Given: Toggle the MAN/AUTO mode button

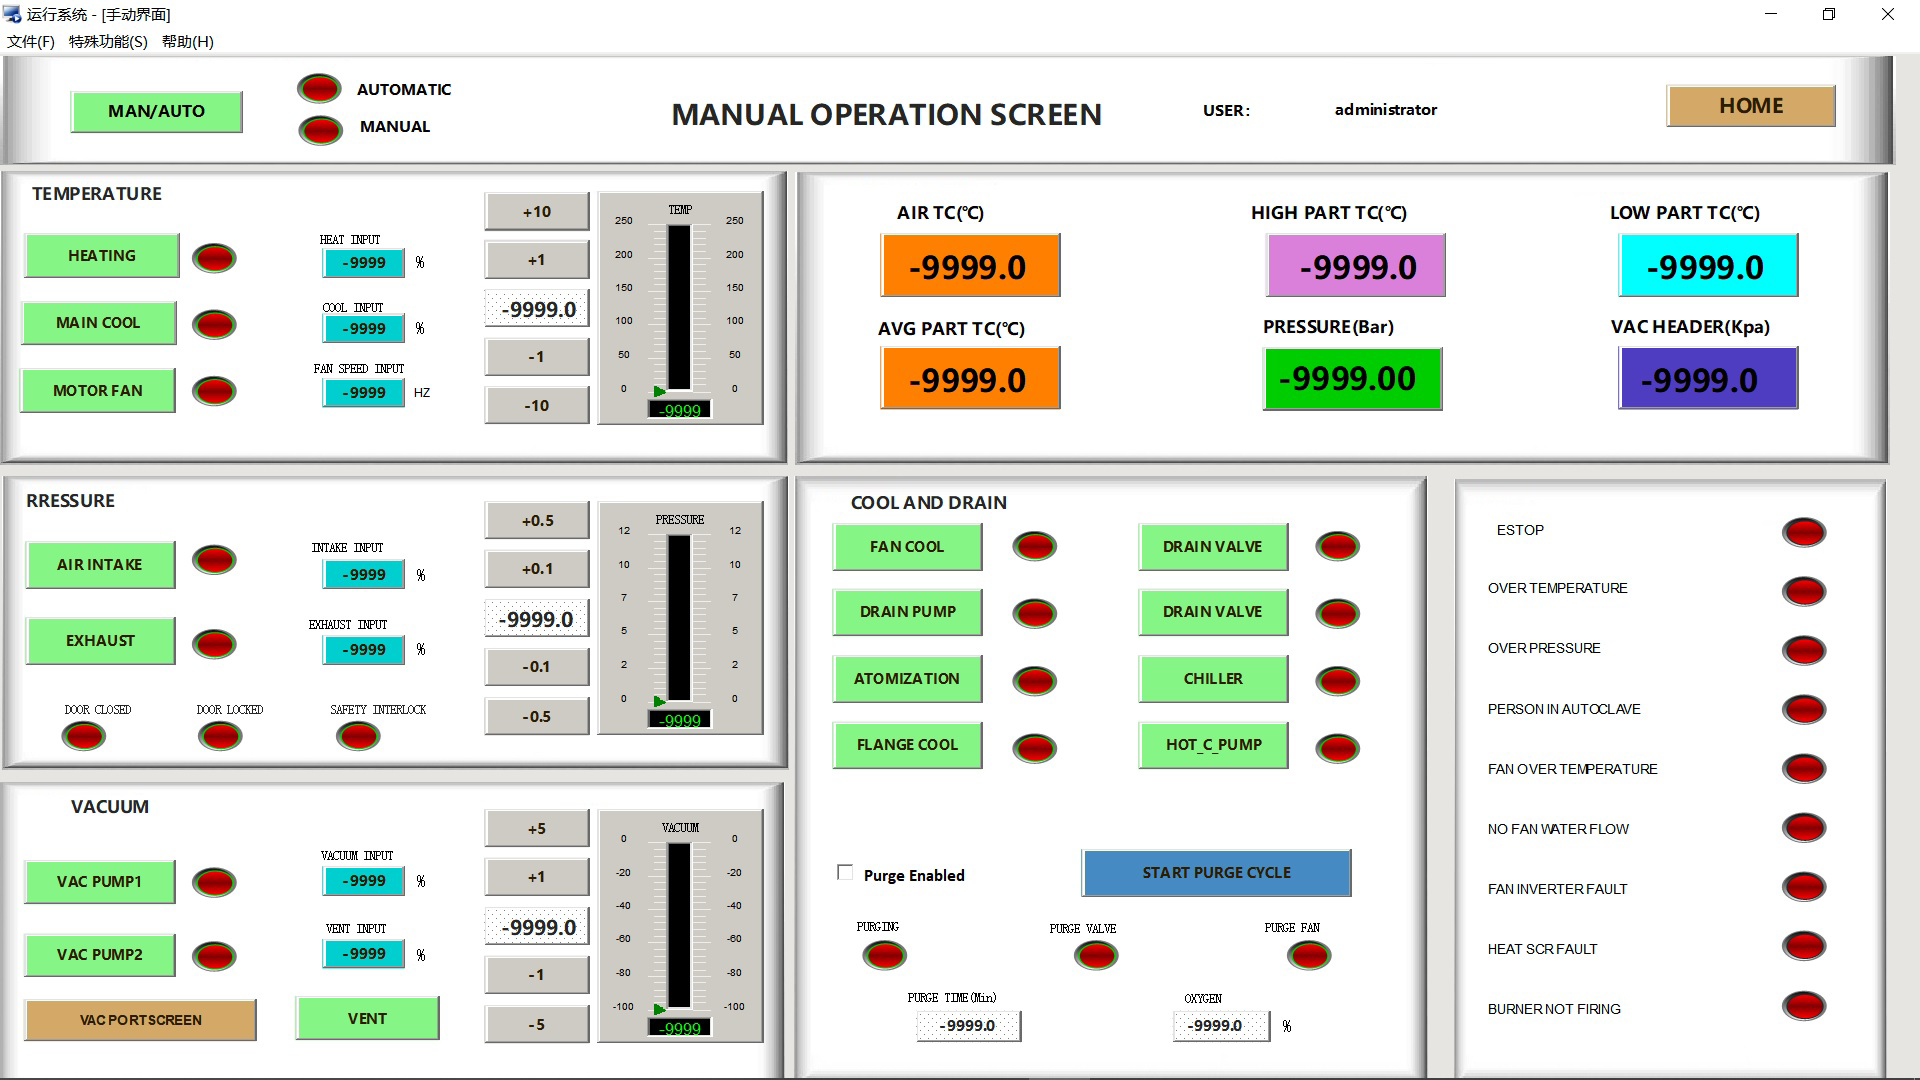Looking at the screenshot, I should click(156, 111).
